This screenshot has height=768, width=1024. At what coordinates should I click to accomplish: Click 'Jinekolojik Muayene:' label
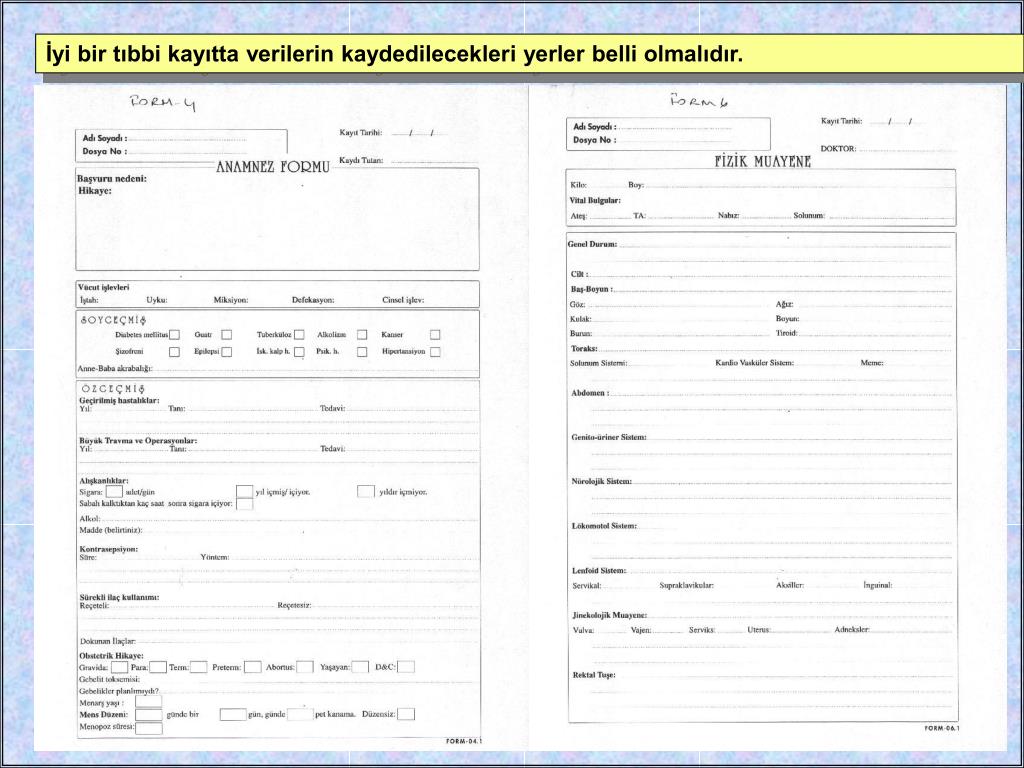[x=609, y=615]
